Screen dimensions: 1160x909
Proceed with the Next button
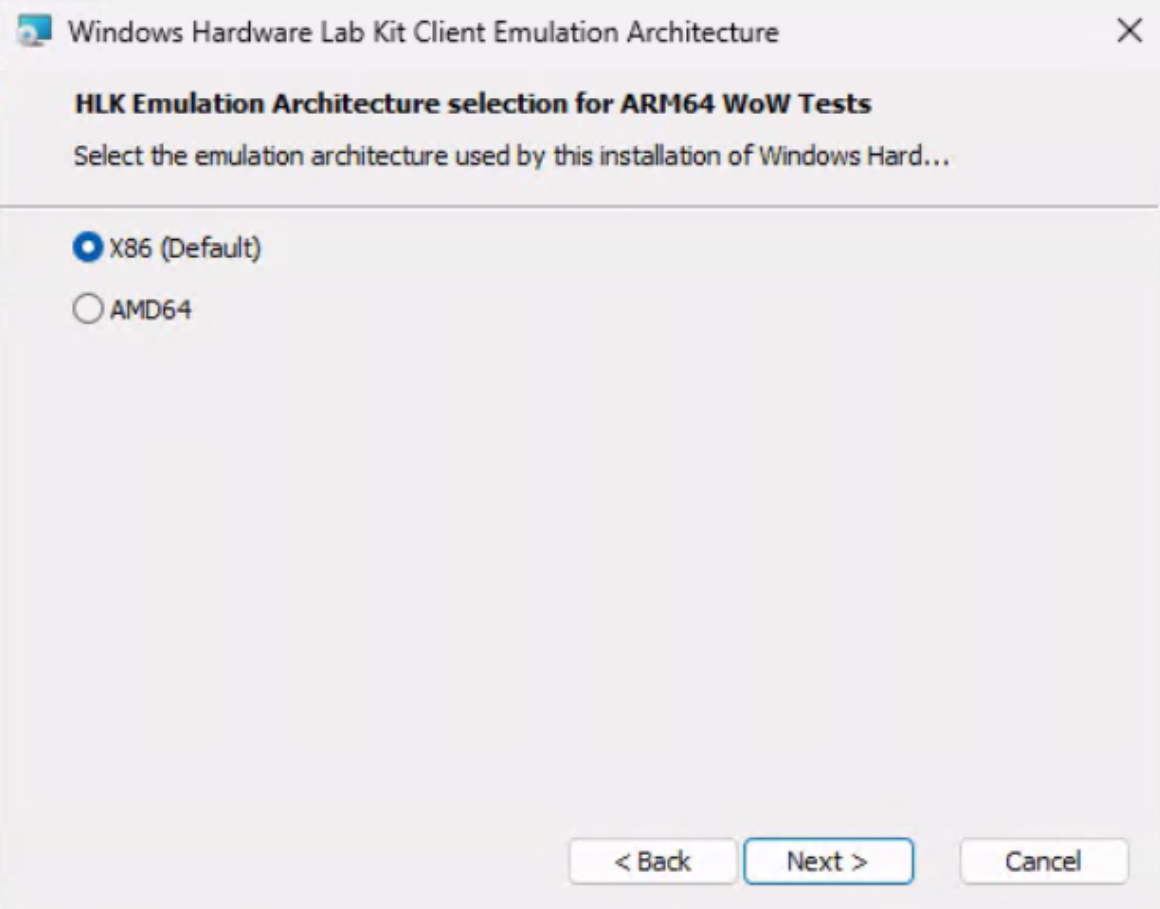coord(829,861)
